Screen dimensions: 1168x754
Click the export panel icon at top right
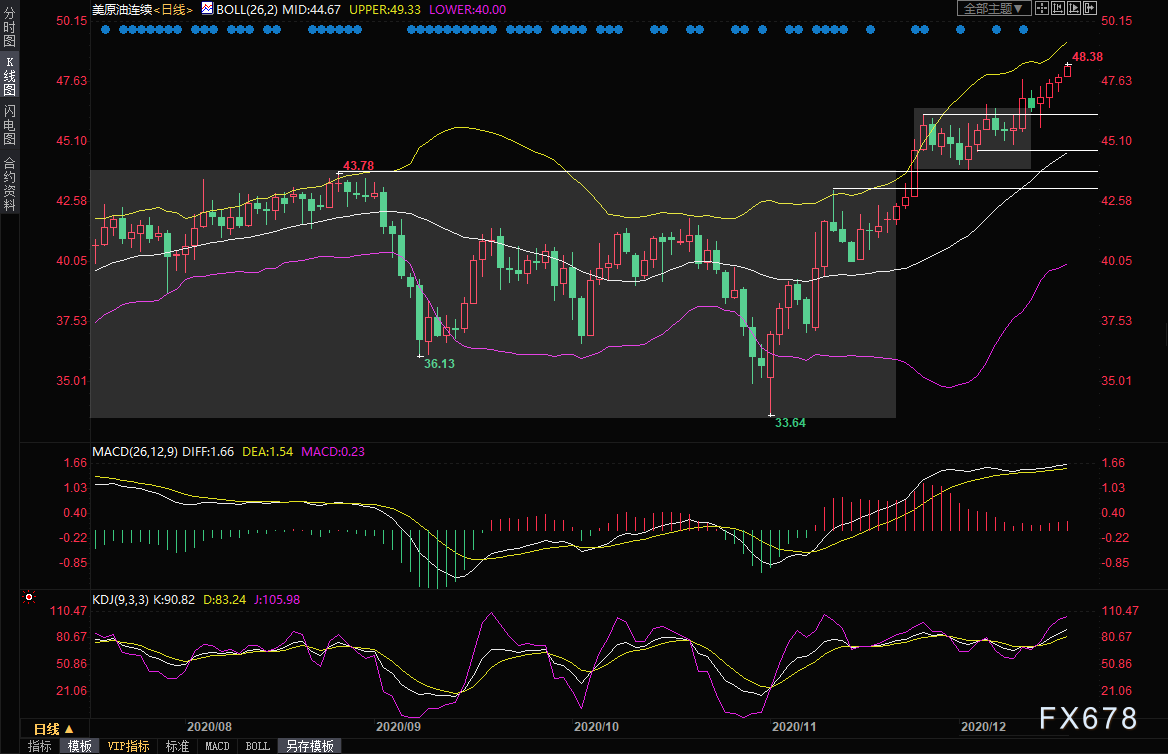tap(1090, 8)
